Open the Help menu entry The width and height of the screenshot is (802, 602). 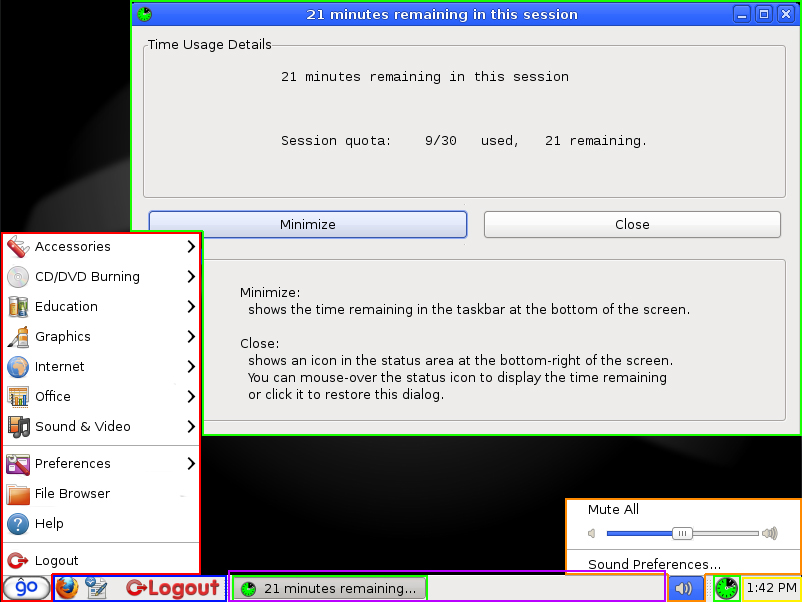coord(49,523)
